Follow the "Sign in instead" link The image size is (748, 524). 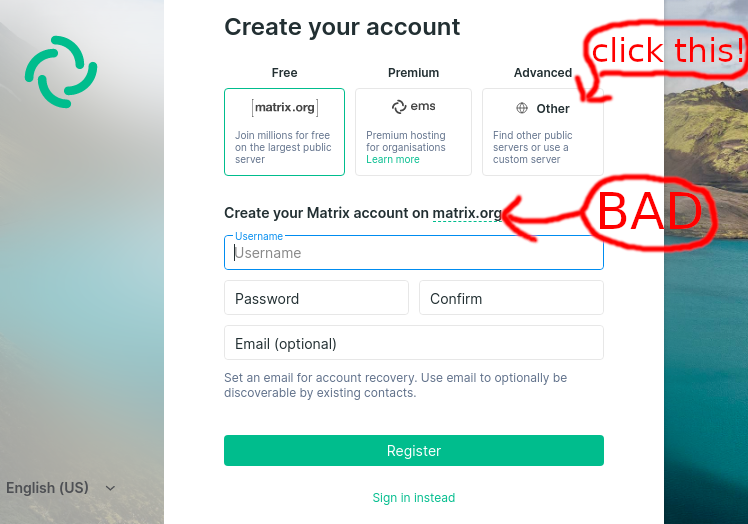click(x=413, y=498)
